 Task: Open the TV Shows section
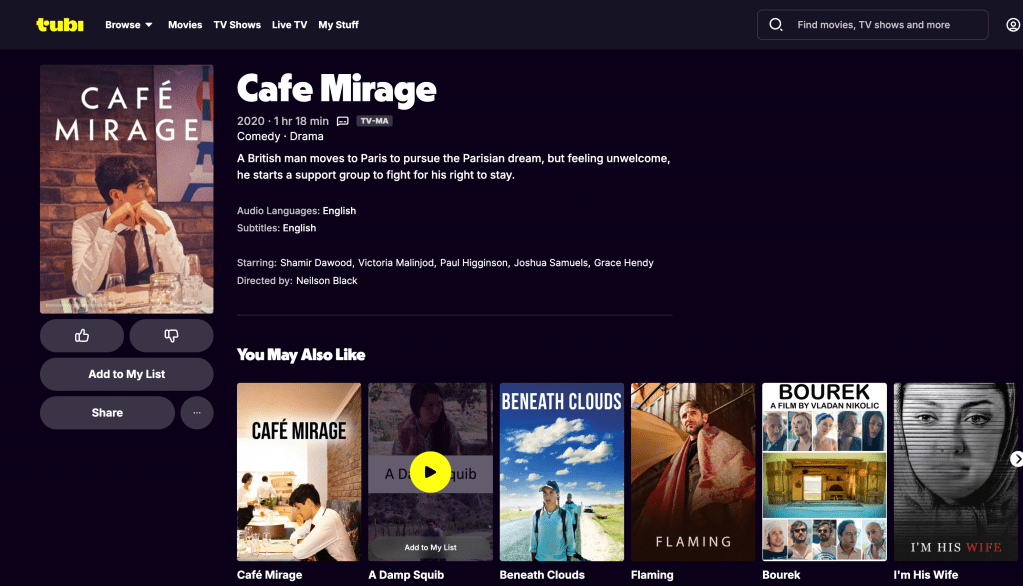tap(237, 25)
